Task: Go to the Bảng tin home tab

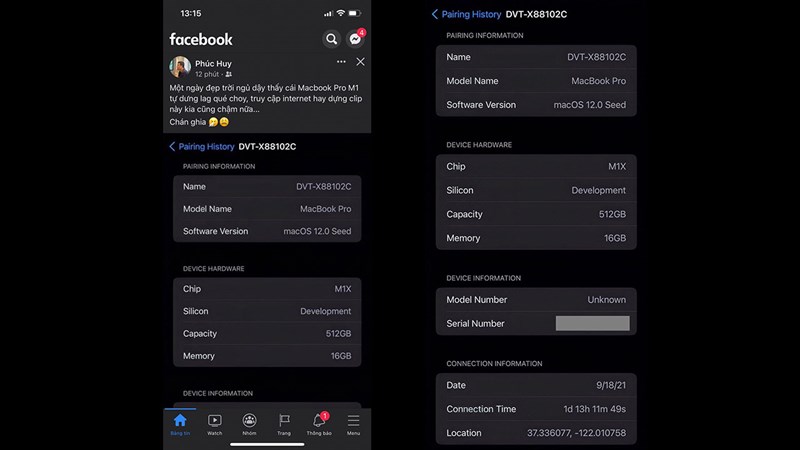Action: tap(180, 424)
